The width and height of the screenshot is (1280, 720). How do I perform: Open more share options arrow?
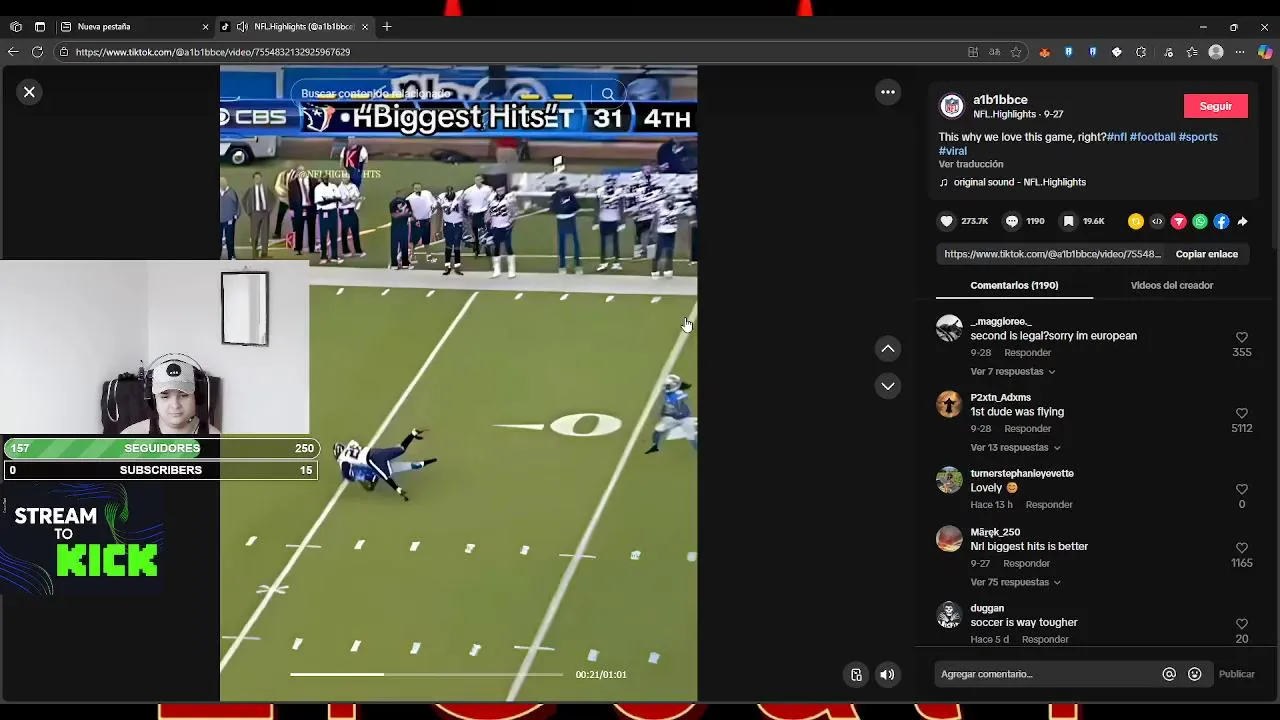pos(1242,222)
